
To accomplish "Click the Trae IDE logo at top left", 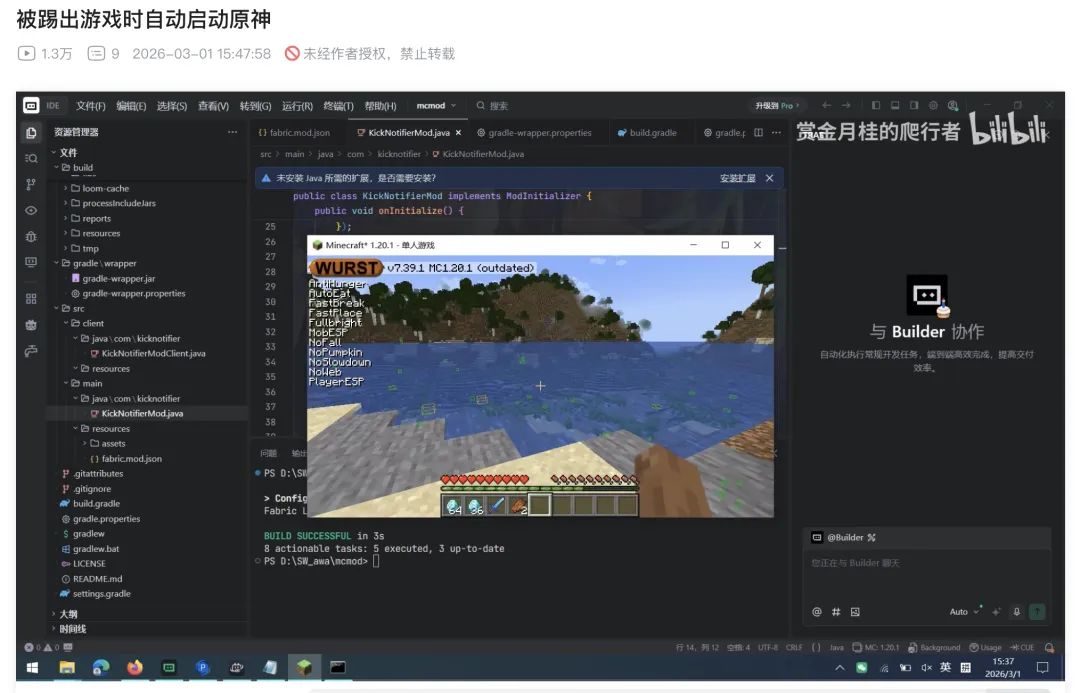I will click(x=31, y=105).
